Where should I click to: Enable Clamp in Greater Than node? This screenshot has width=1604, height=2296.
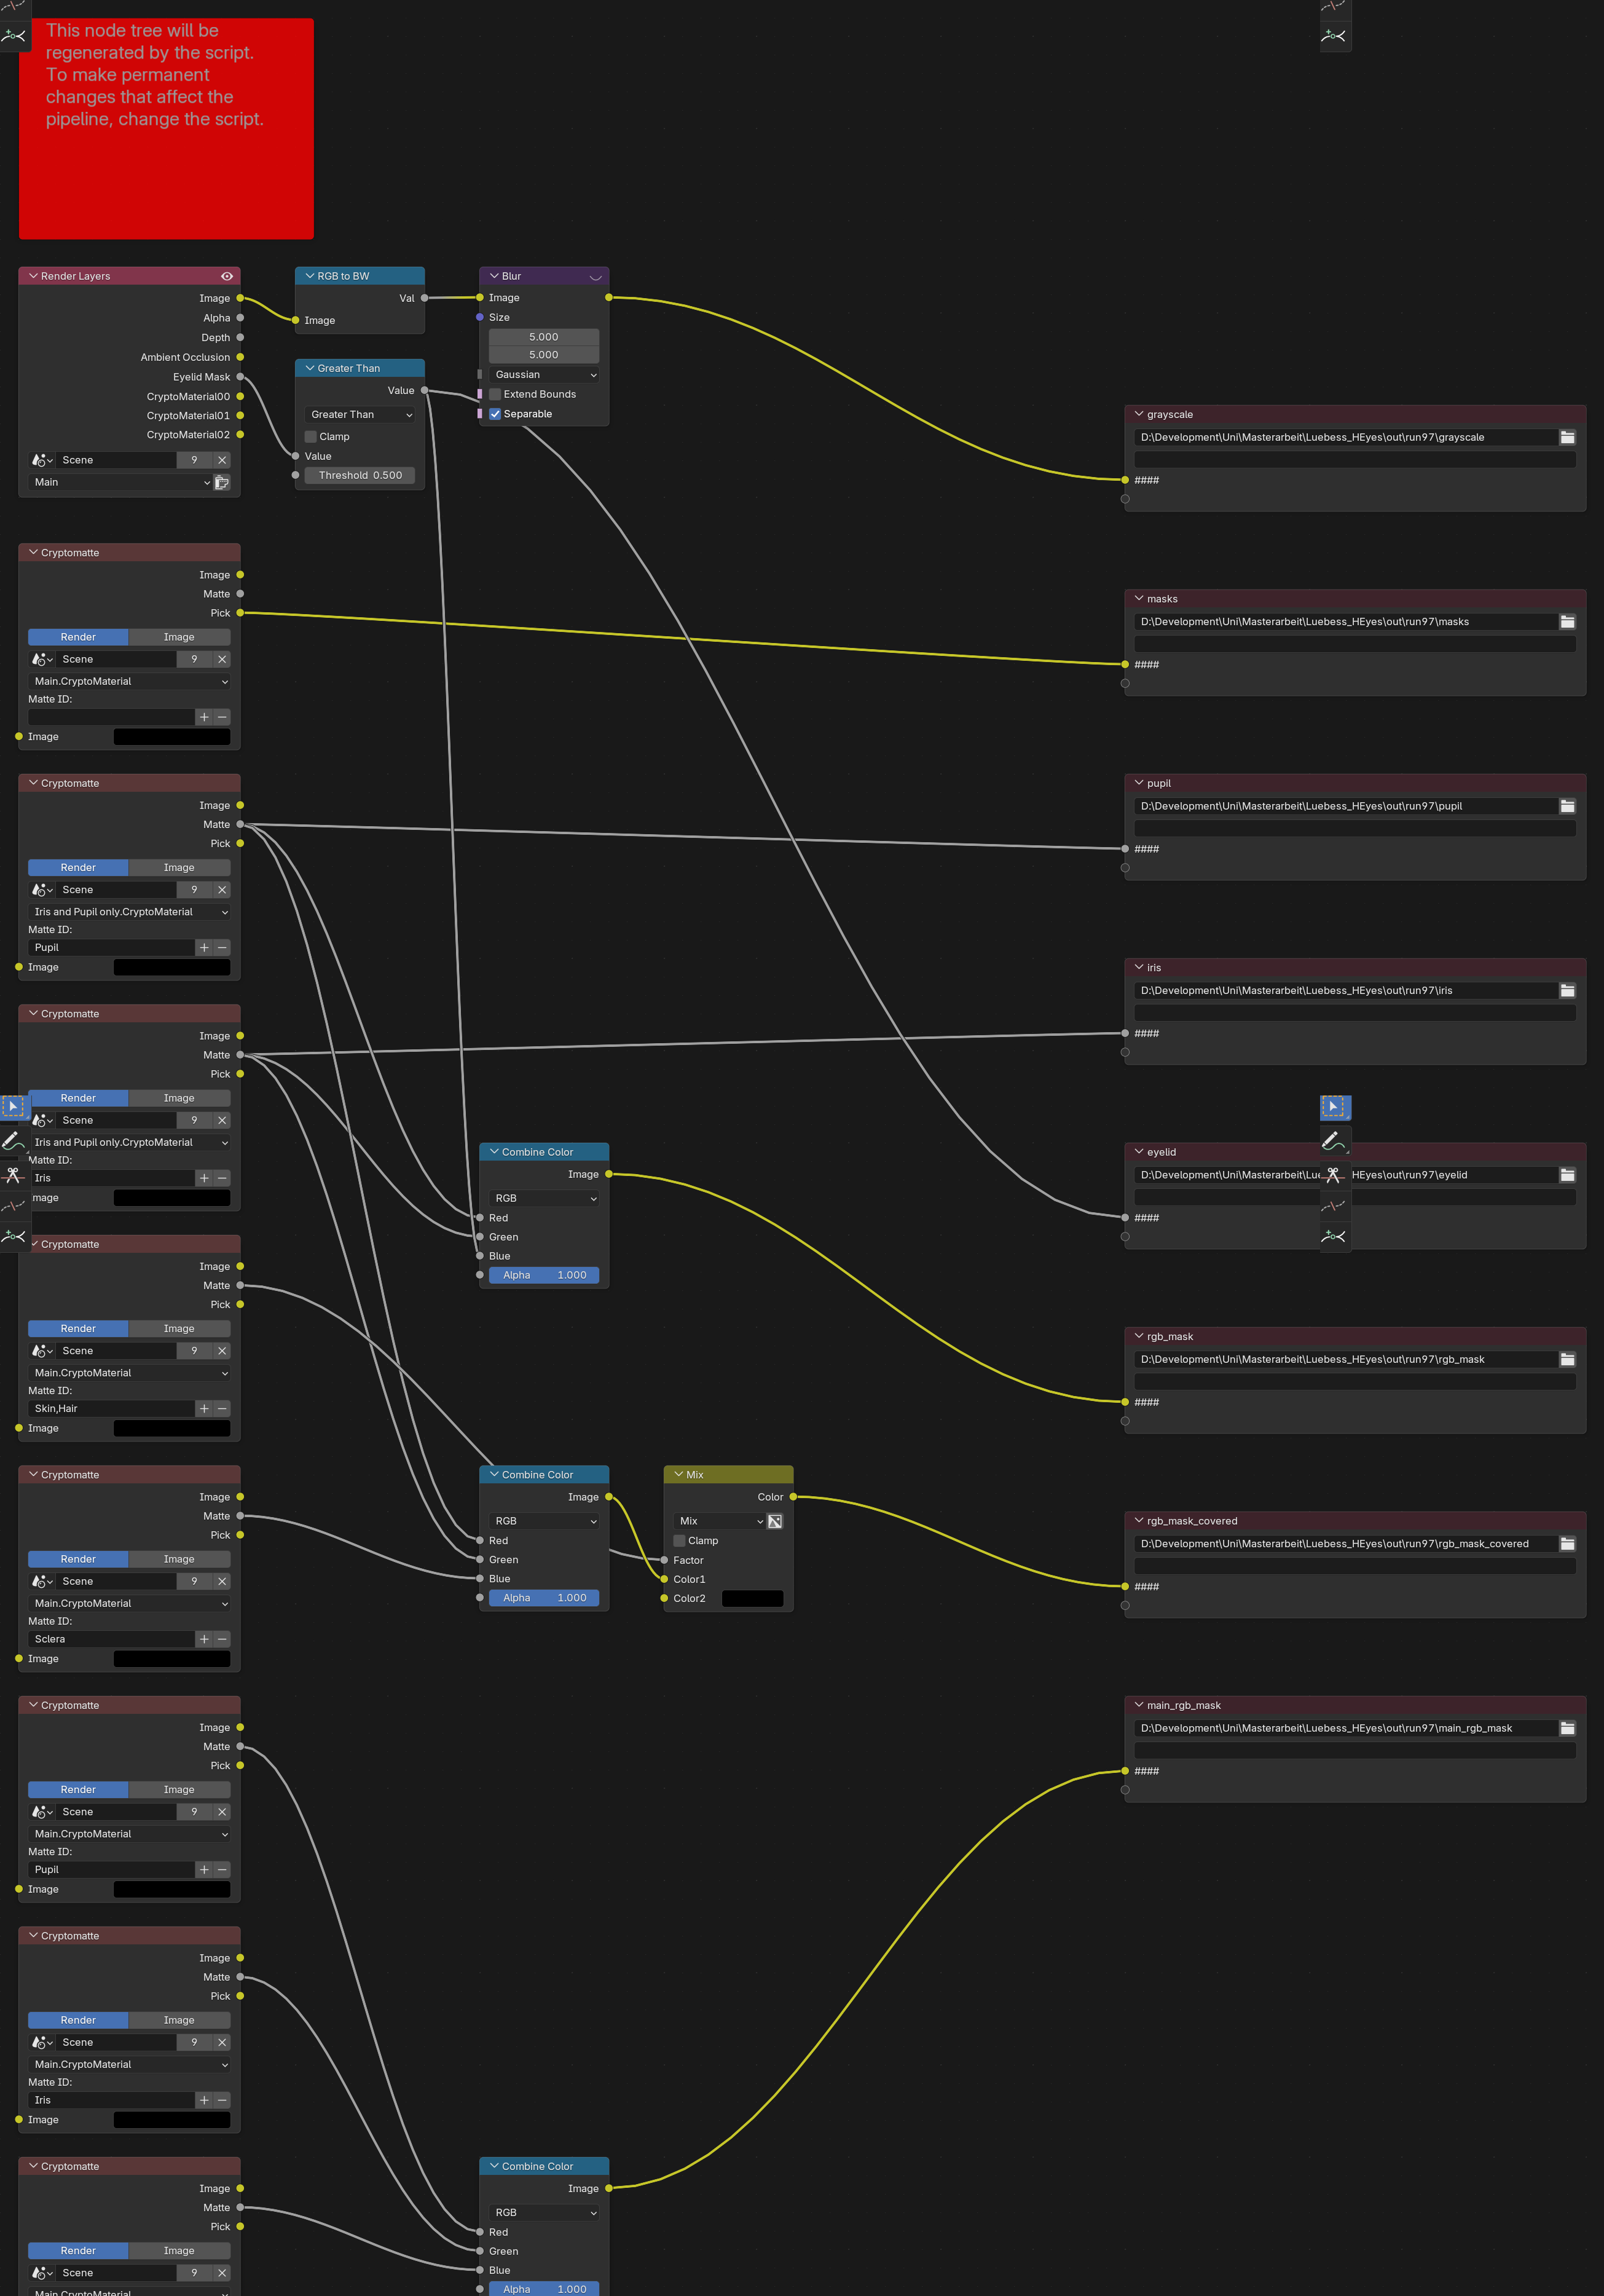(311, 437)
